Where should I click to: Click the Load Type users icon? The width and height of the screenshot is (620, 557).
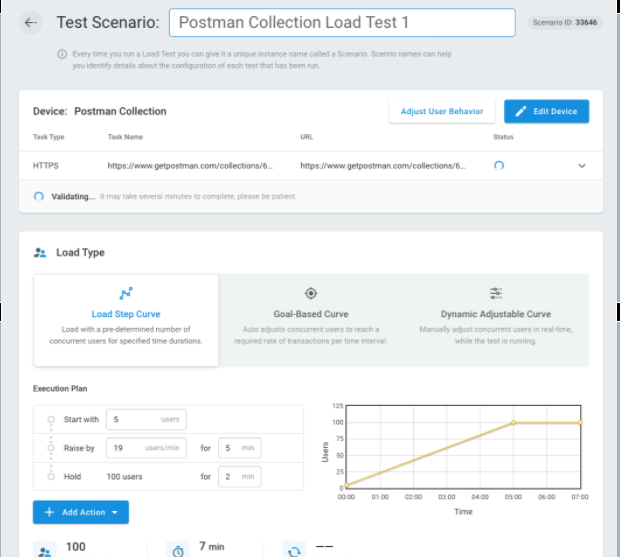point(40,253)
